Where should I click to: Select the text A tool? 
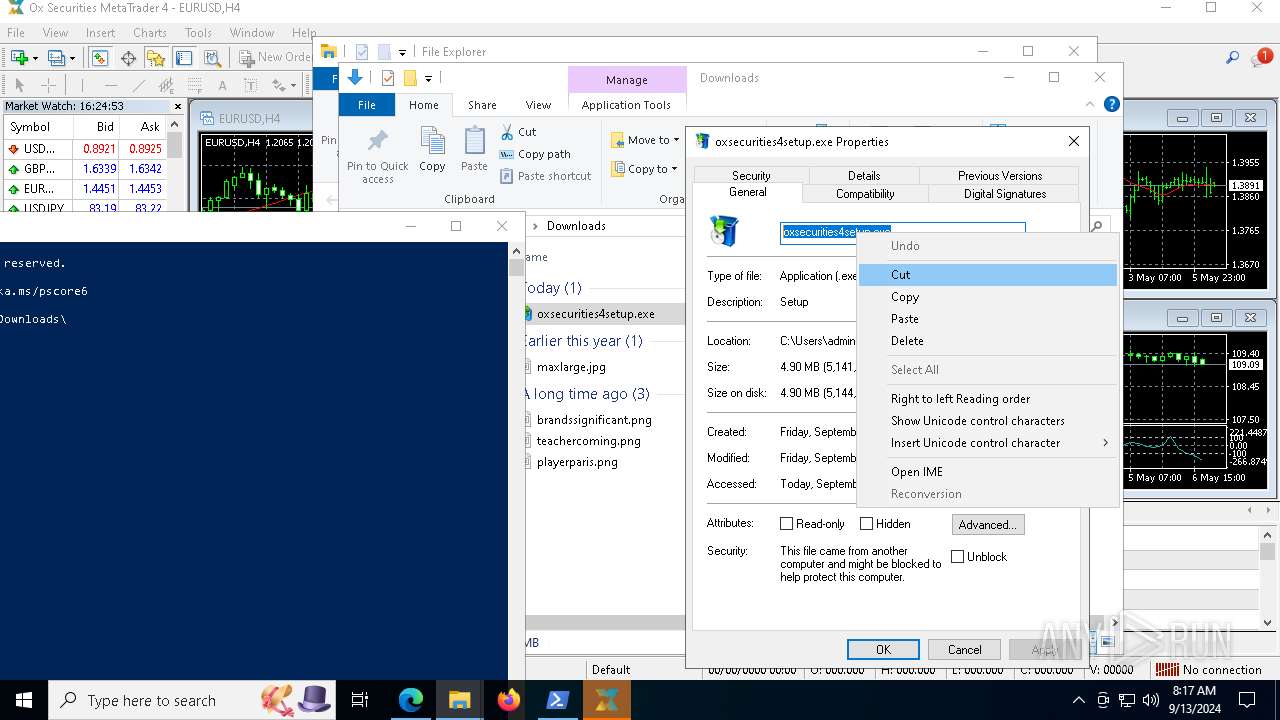(x=222, y=85)
